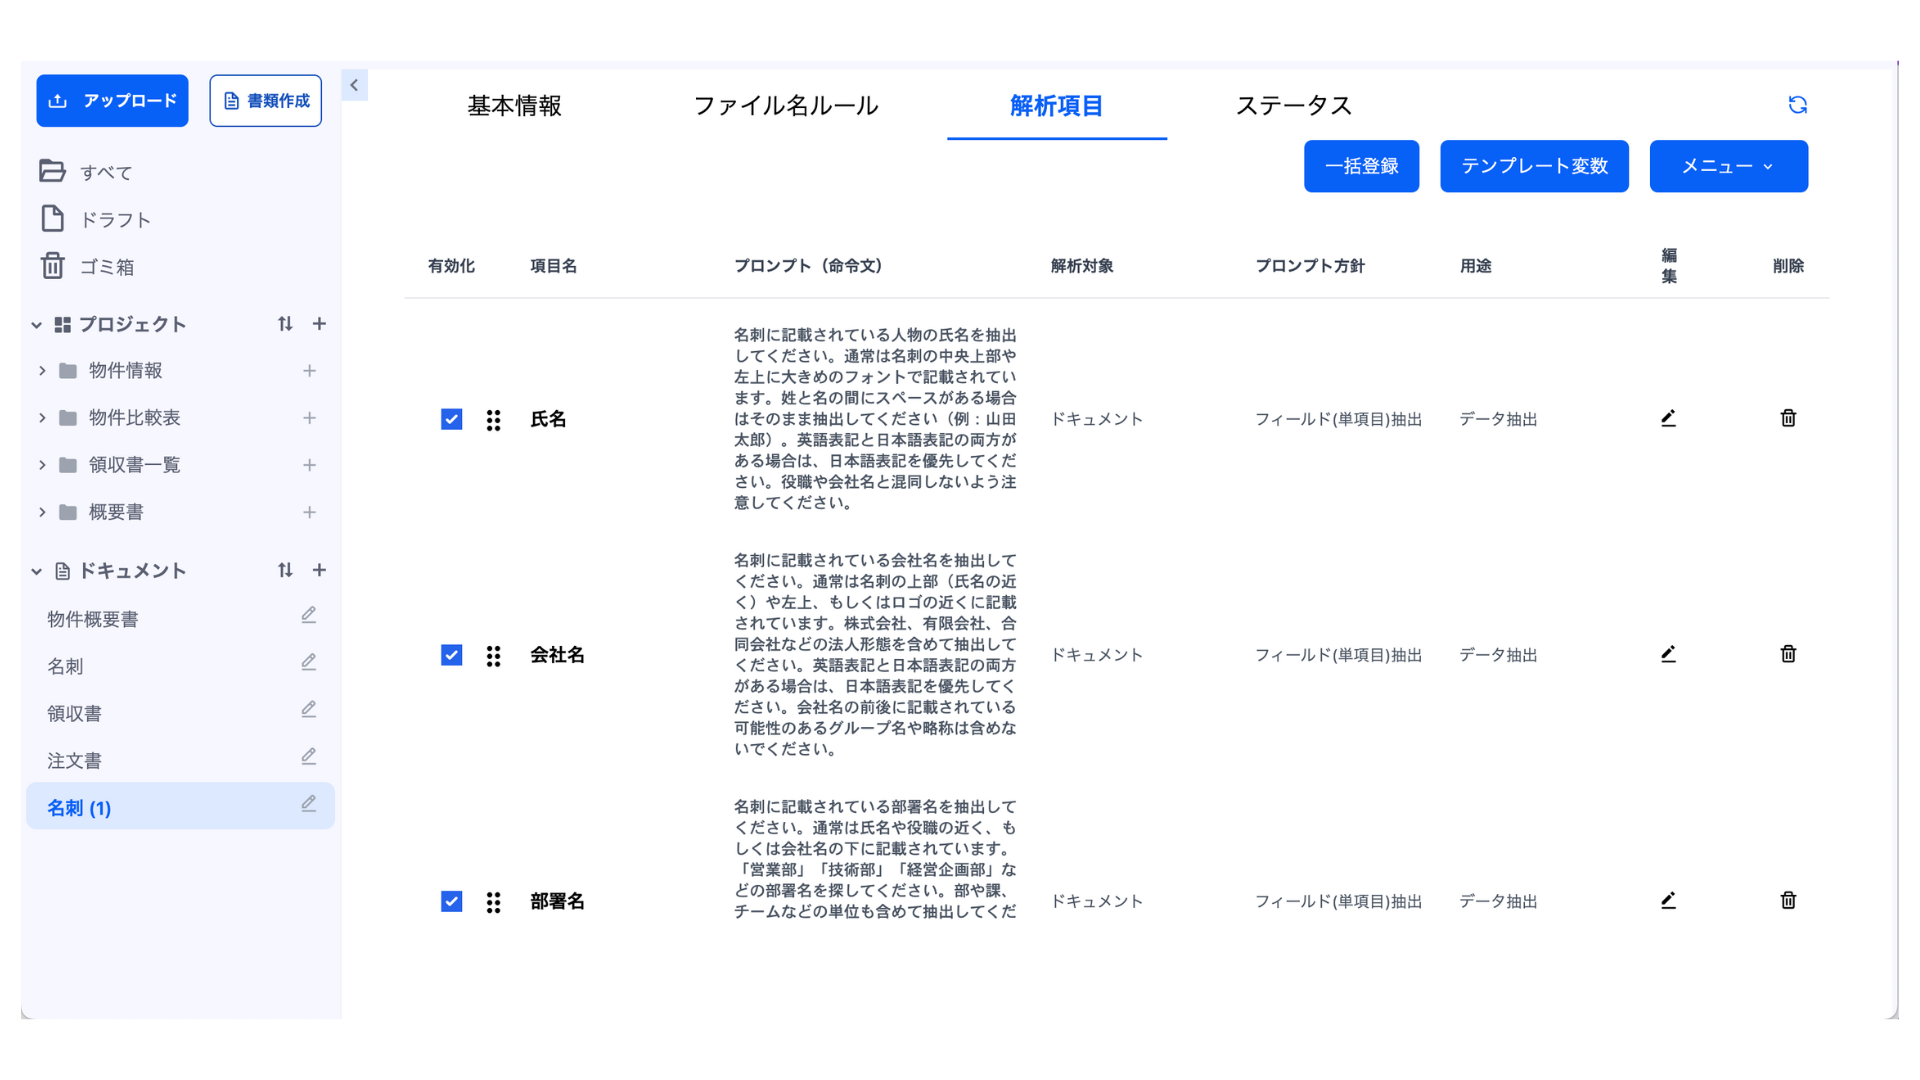Collapse the ドキュメント section chevron
Screen dimensions: 1920x1080
pyautogui.click(x=37, y=571)
